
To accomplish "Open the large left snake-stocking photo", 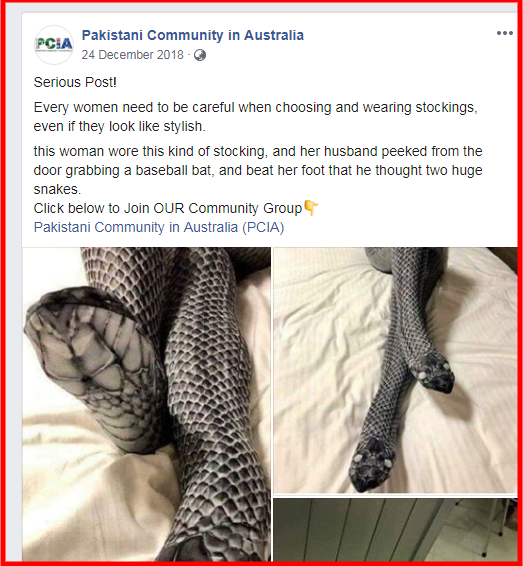I will coord(147,404).
